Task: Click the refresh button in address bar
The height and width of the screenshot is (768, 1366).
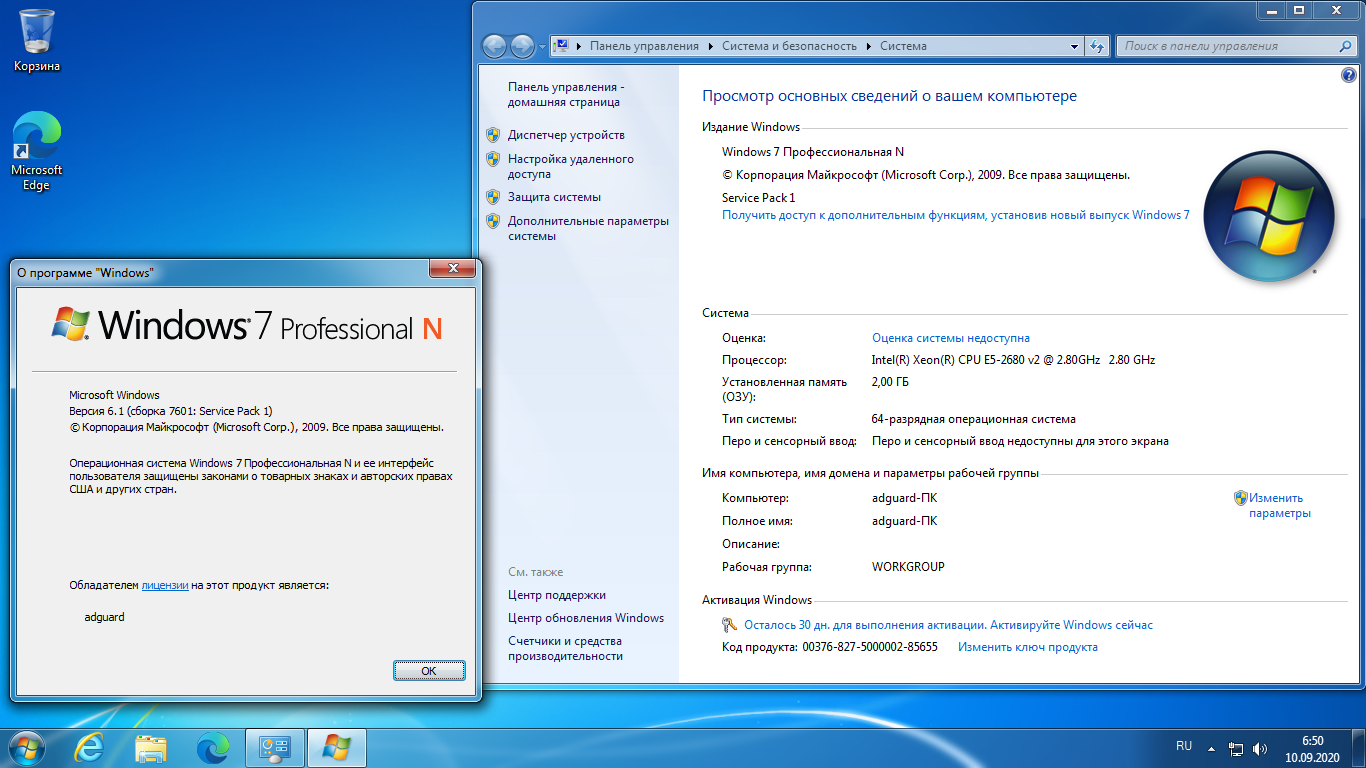Action: [1097, 46]
